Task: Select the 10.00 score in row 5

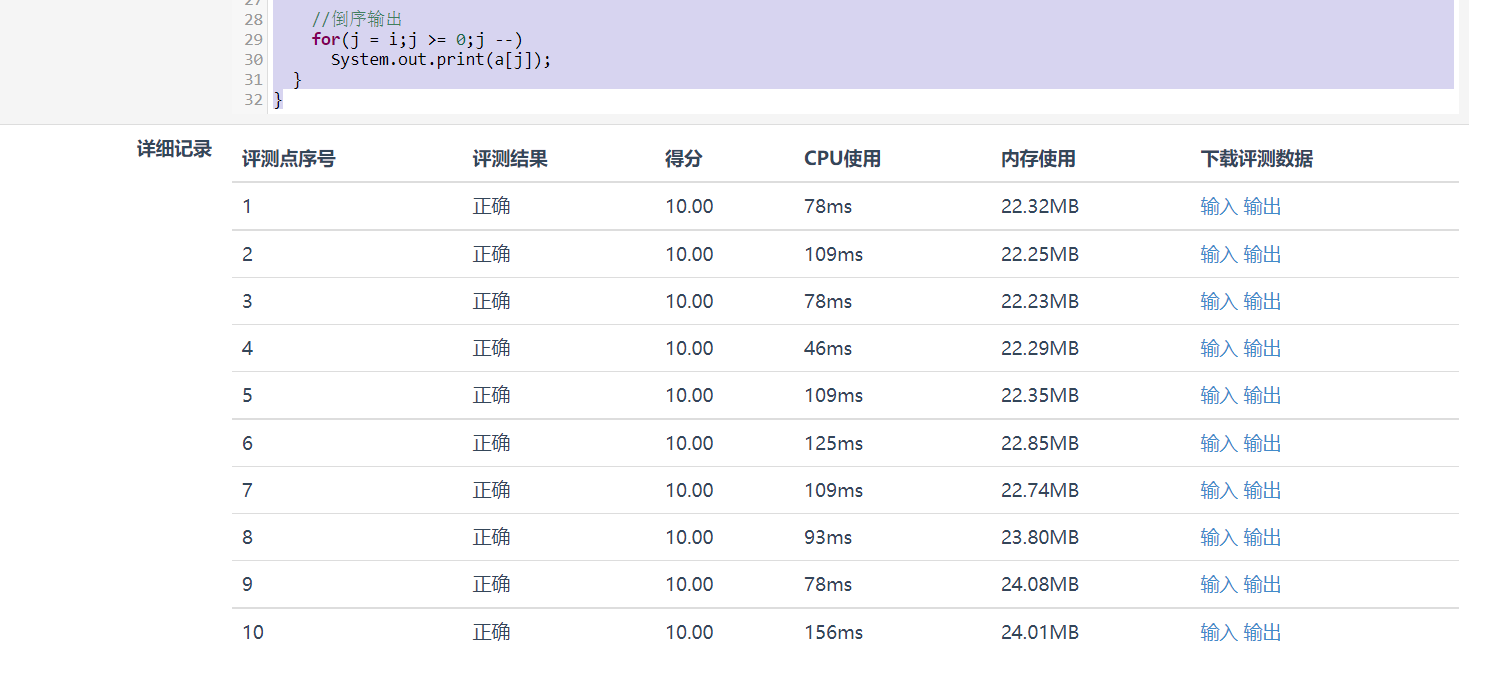Action: [x=690, y=395]
